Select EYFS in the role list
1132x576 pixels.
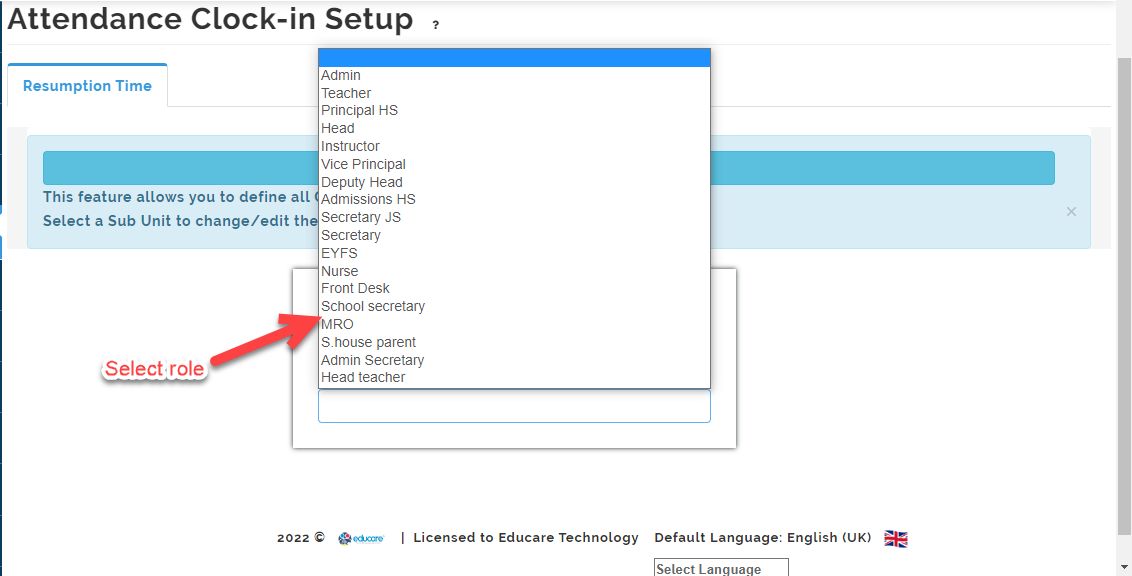(x=514, y=253)
